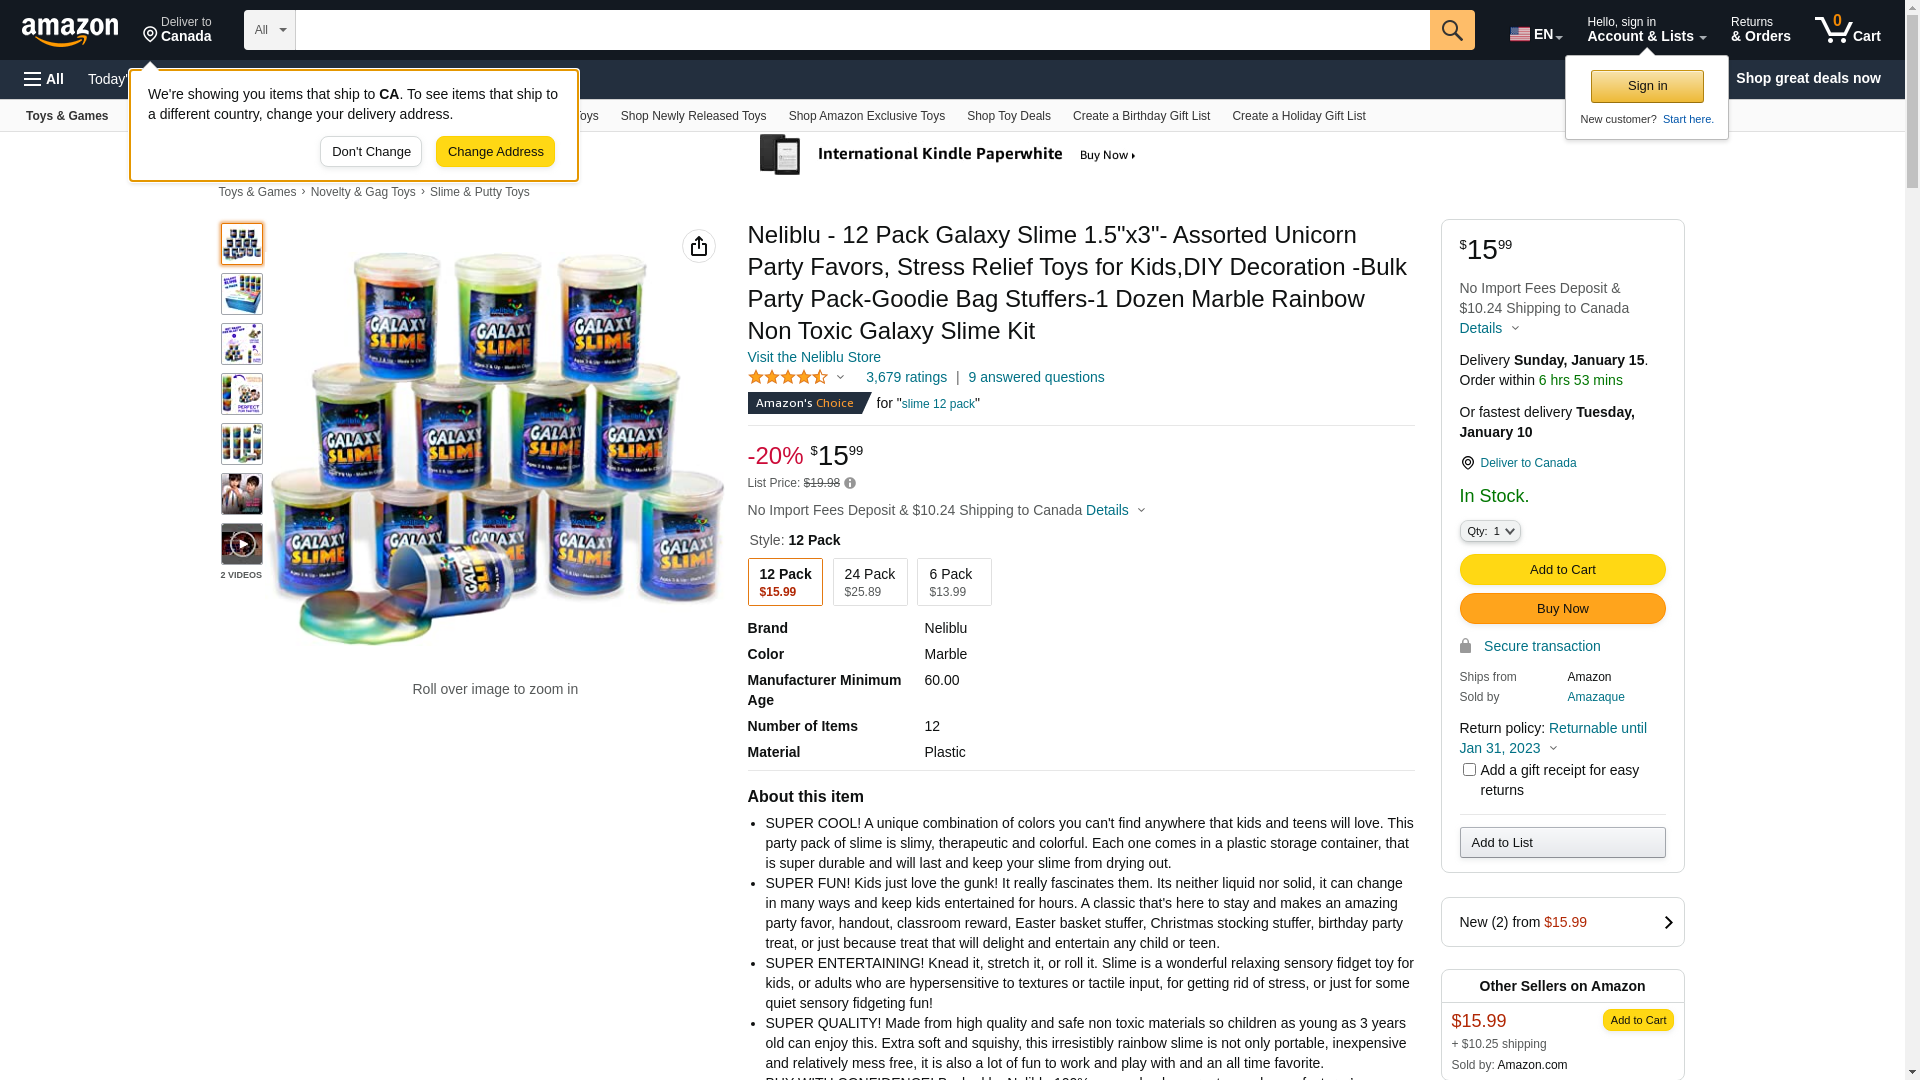Click the magnifying glass search button
1920x1080 pixels.
[1452, 30]
